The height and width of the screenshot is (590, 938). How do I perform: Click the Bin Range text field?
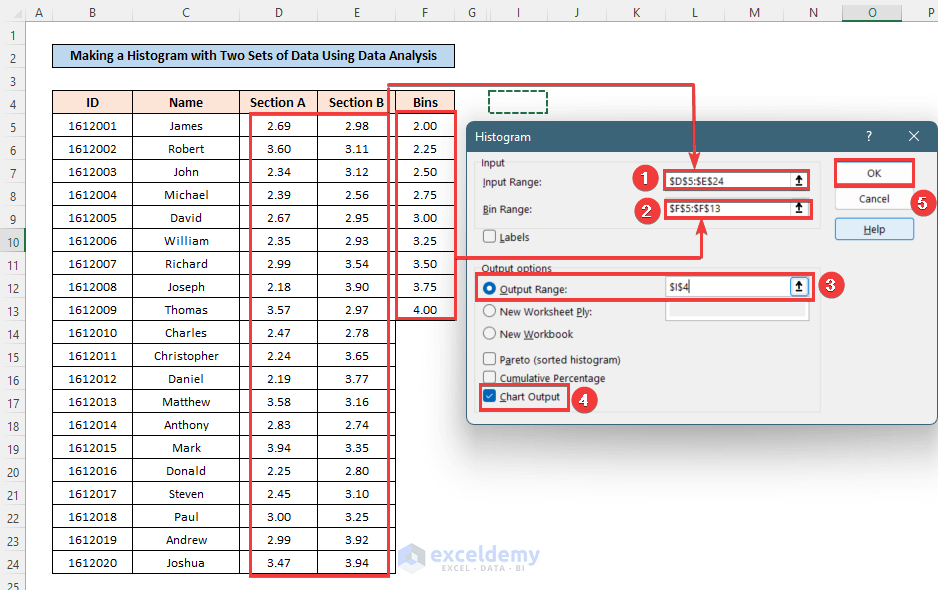pyautogui.click(x=730, y=209)
